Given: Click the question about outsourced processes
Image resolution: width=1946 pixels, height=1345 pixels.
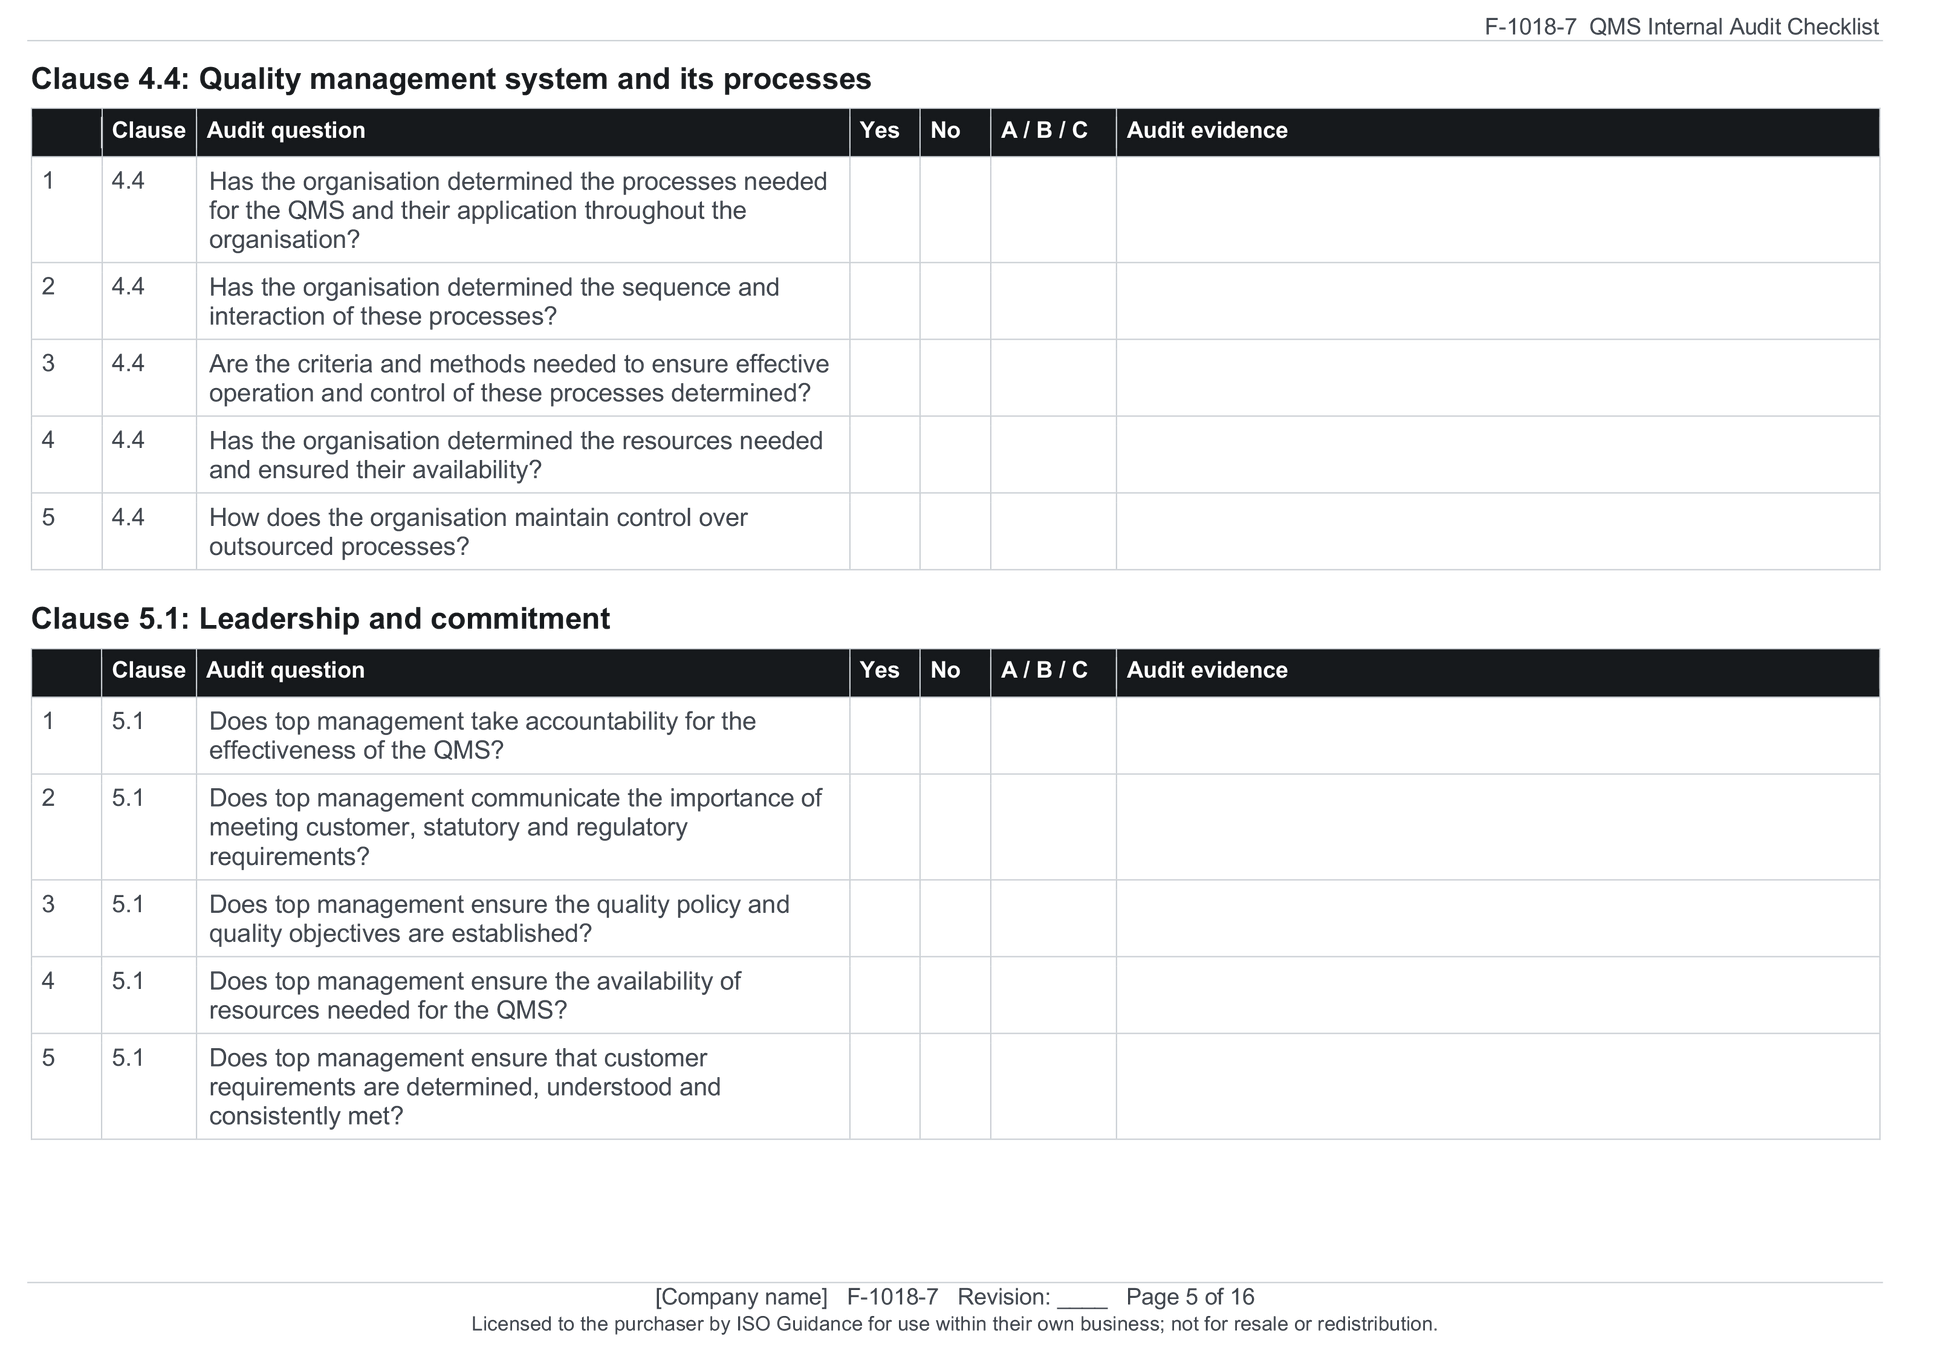Looking at the screenshot, I should coord(478,532).
